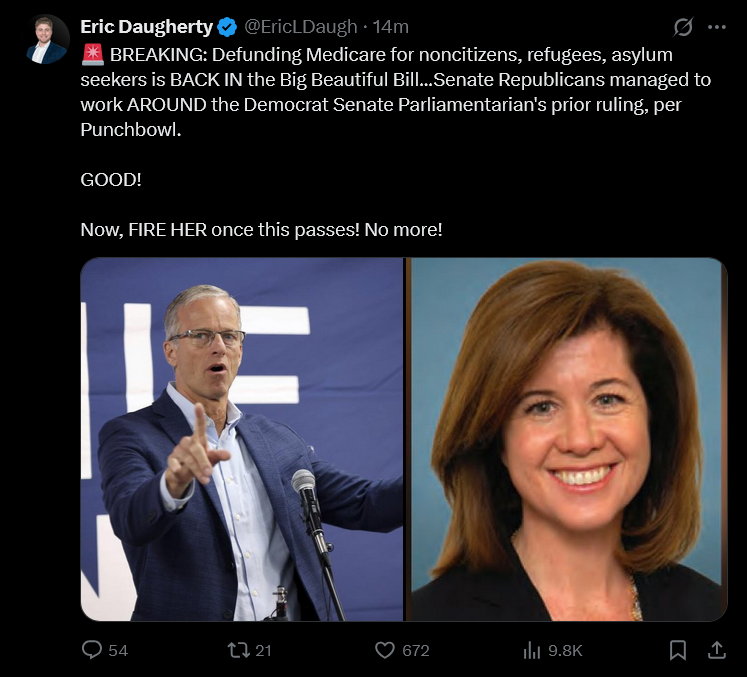Open Eric Daugherty's profile avatar
The image size is (747, 677).
click(x=47, y=39)
